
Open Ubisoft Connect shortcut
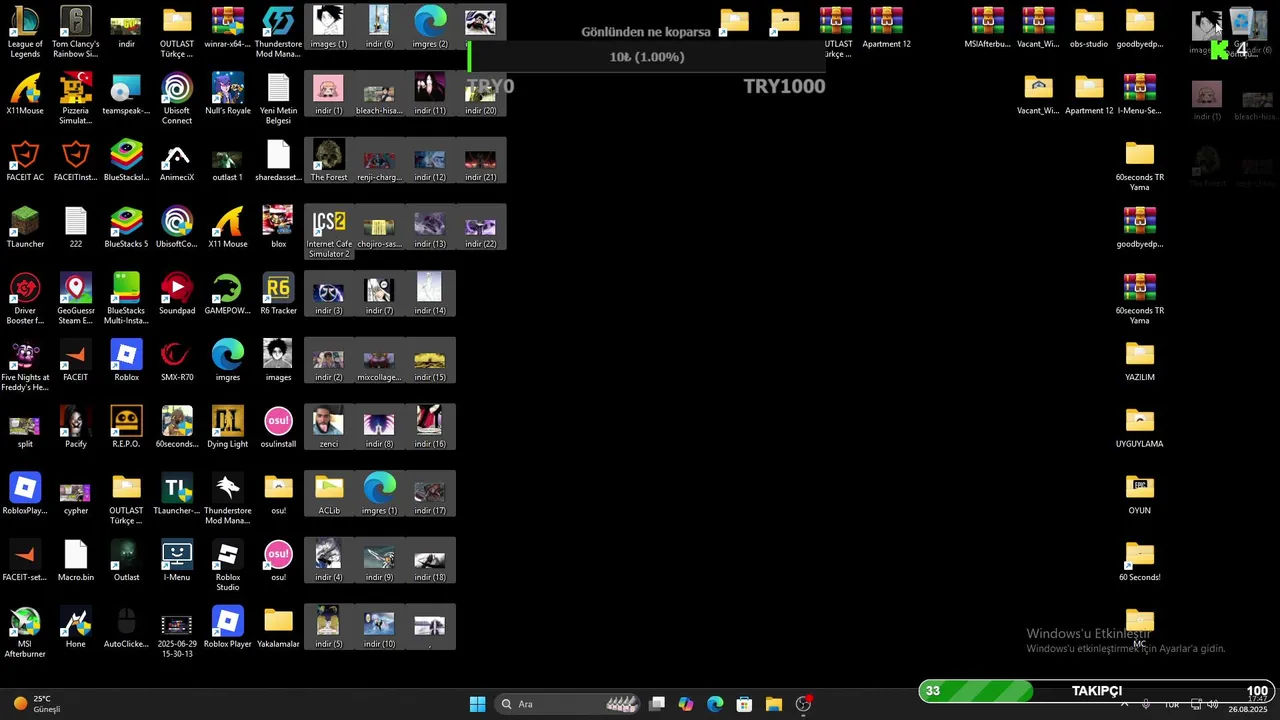coord(177,98)
